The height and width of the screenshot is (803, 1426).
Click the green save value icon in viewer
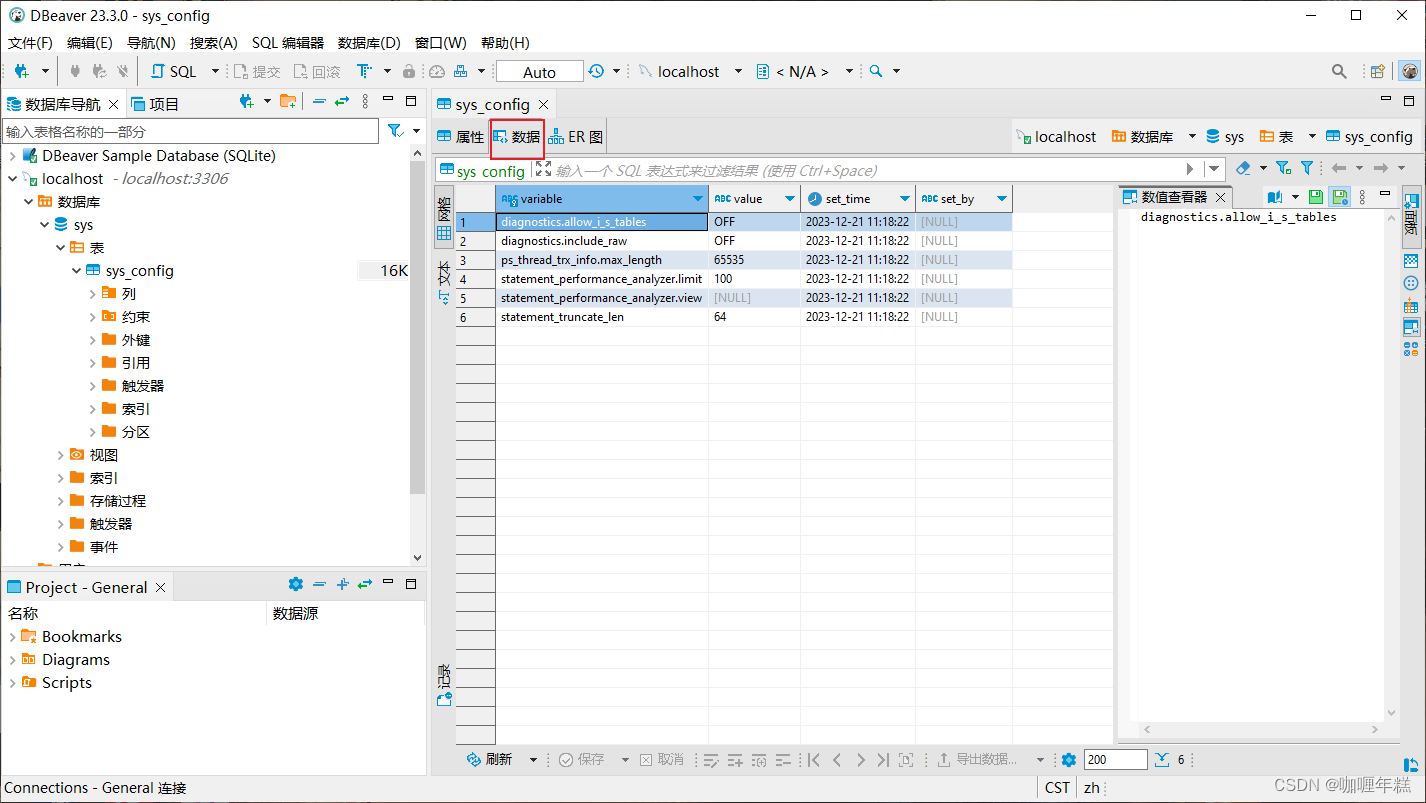click(1316, 197)
